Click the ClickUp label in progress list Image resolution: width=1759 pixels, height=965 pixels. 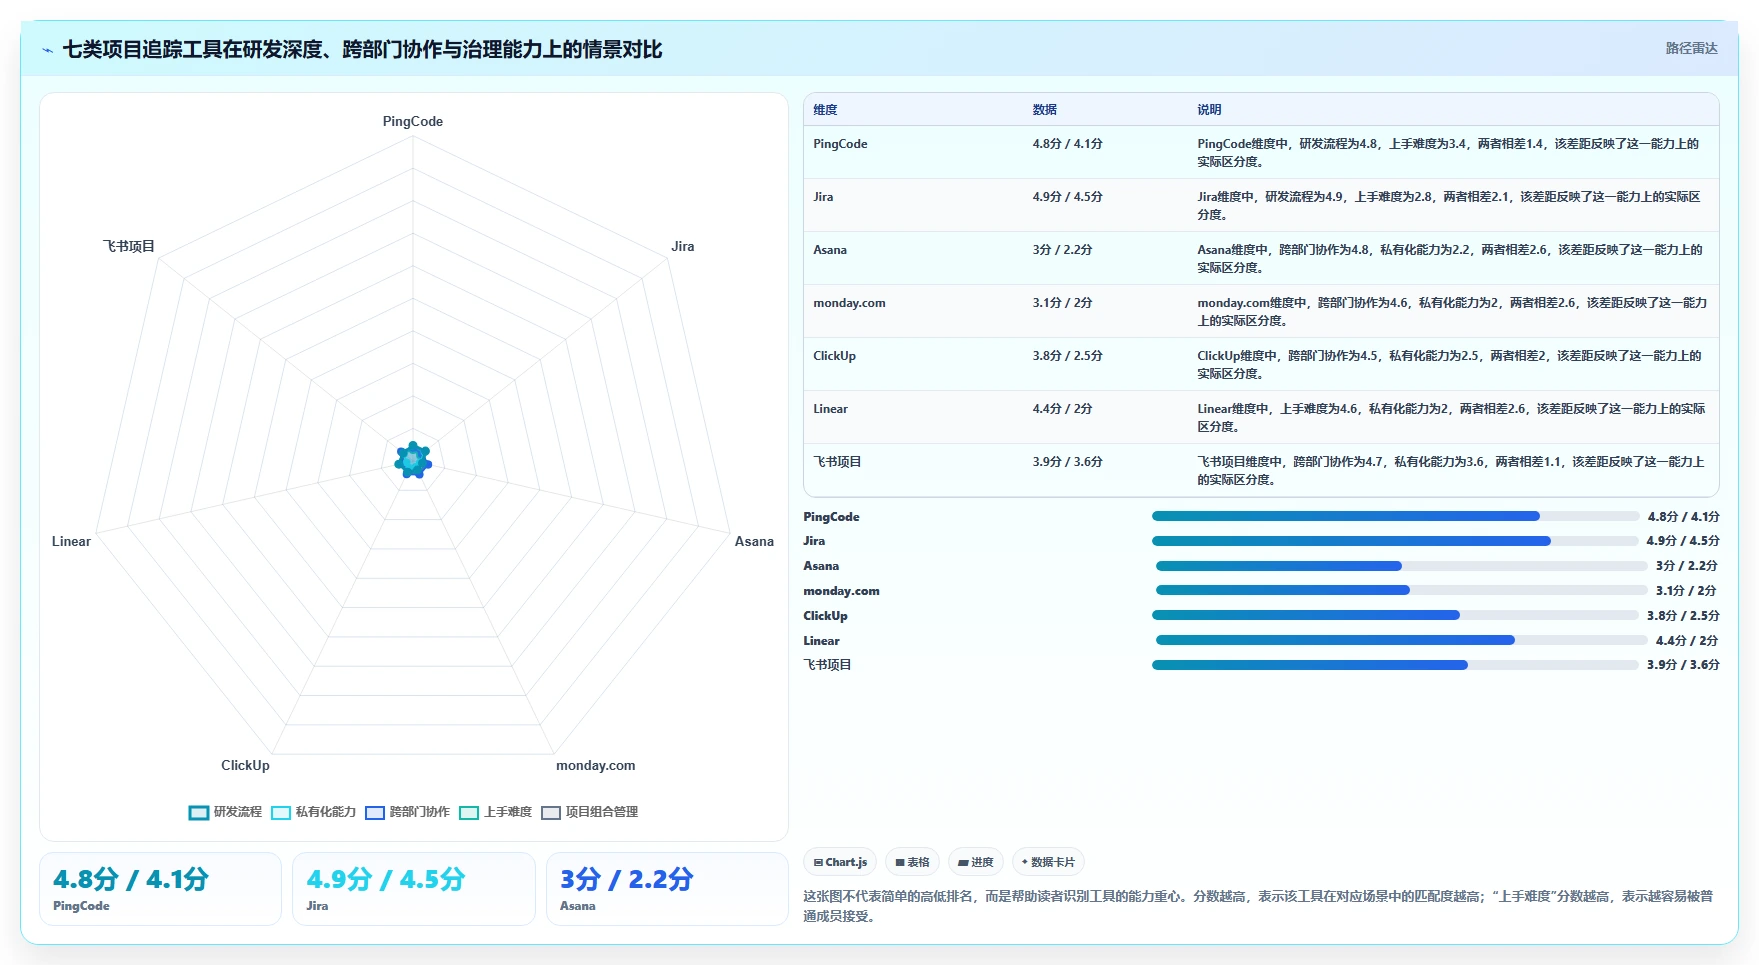coord(825,616)
